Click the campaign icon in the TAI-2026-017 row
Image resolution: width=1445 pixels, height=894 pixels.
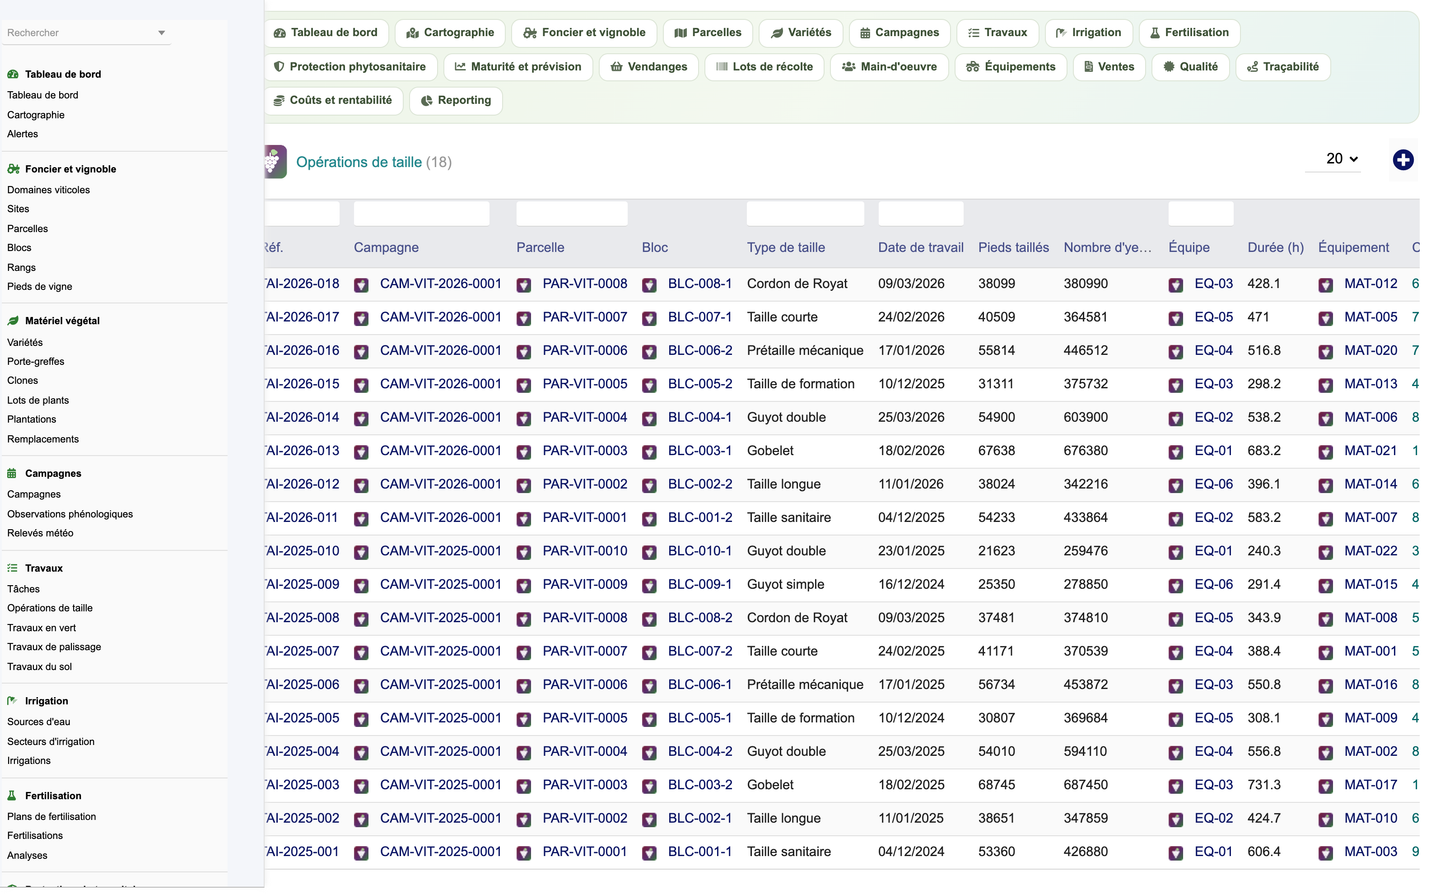[x=361, y=318]
